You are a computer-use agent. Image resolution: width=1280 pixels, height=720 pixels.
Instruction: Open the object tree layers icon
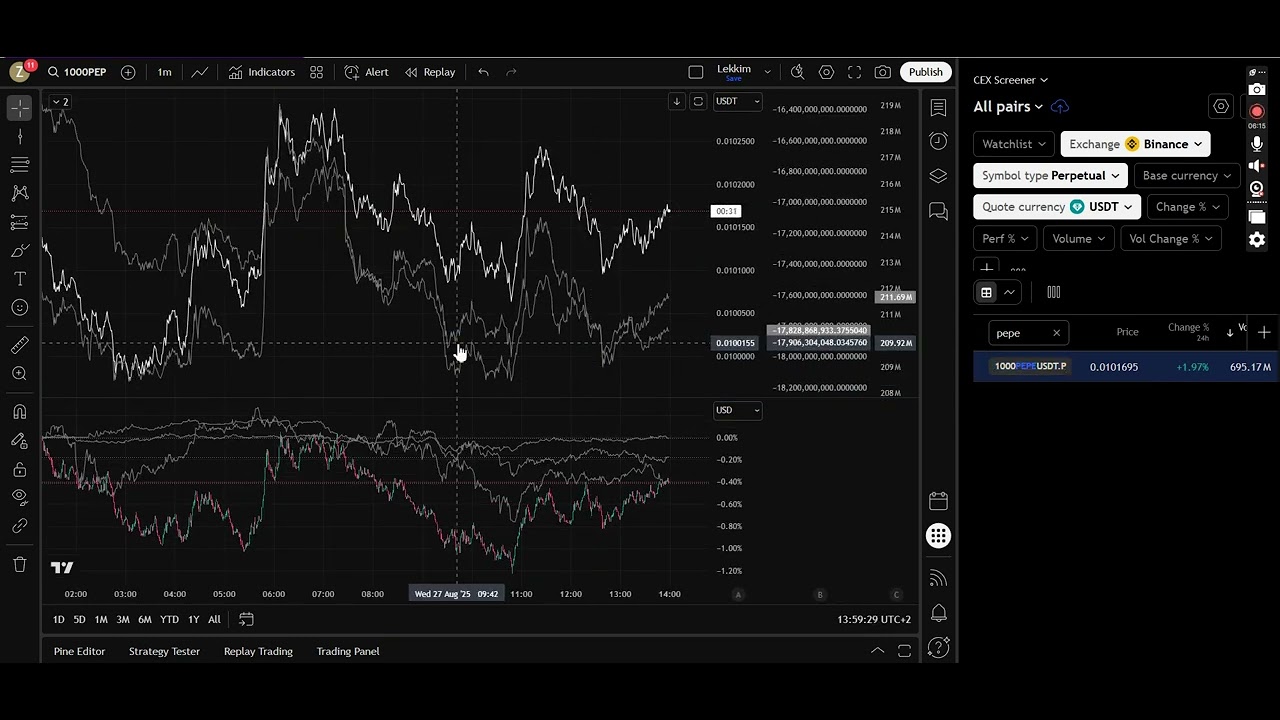point(938,176)
